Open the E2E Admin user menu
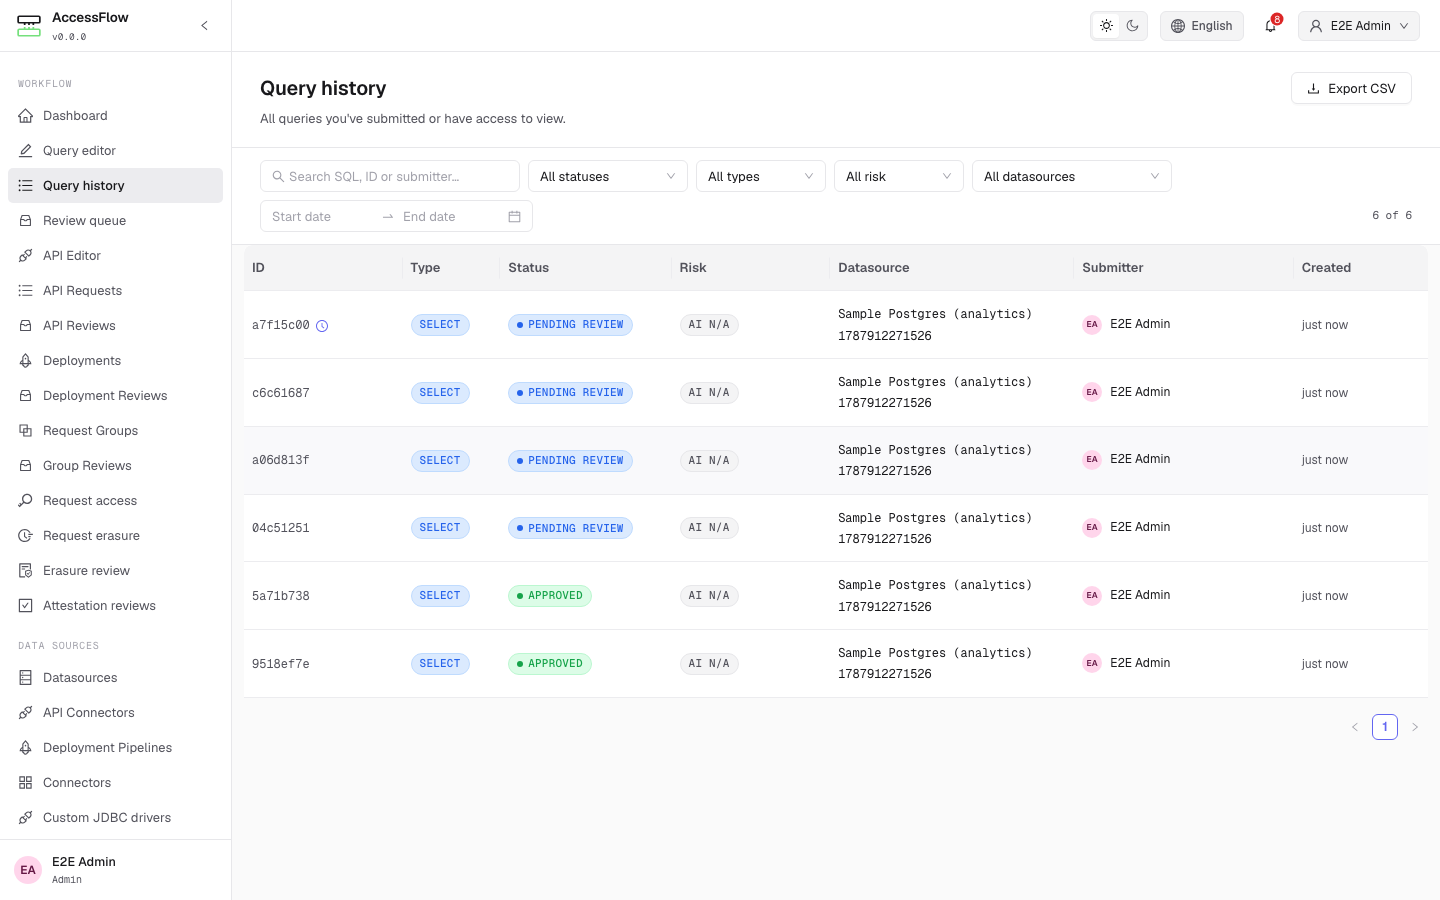This screenshot has height=900, width=1440. [1359, 26]
